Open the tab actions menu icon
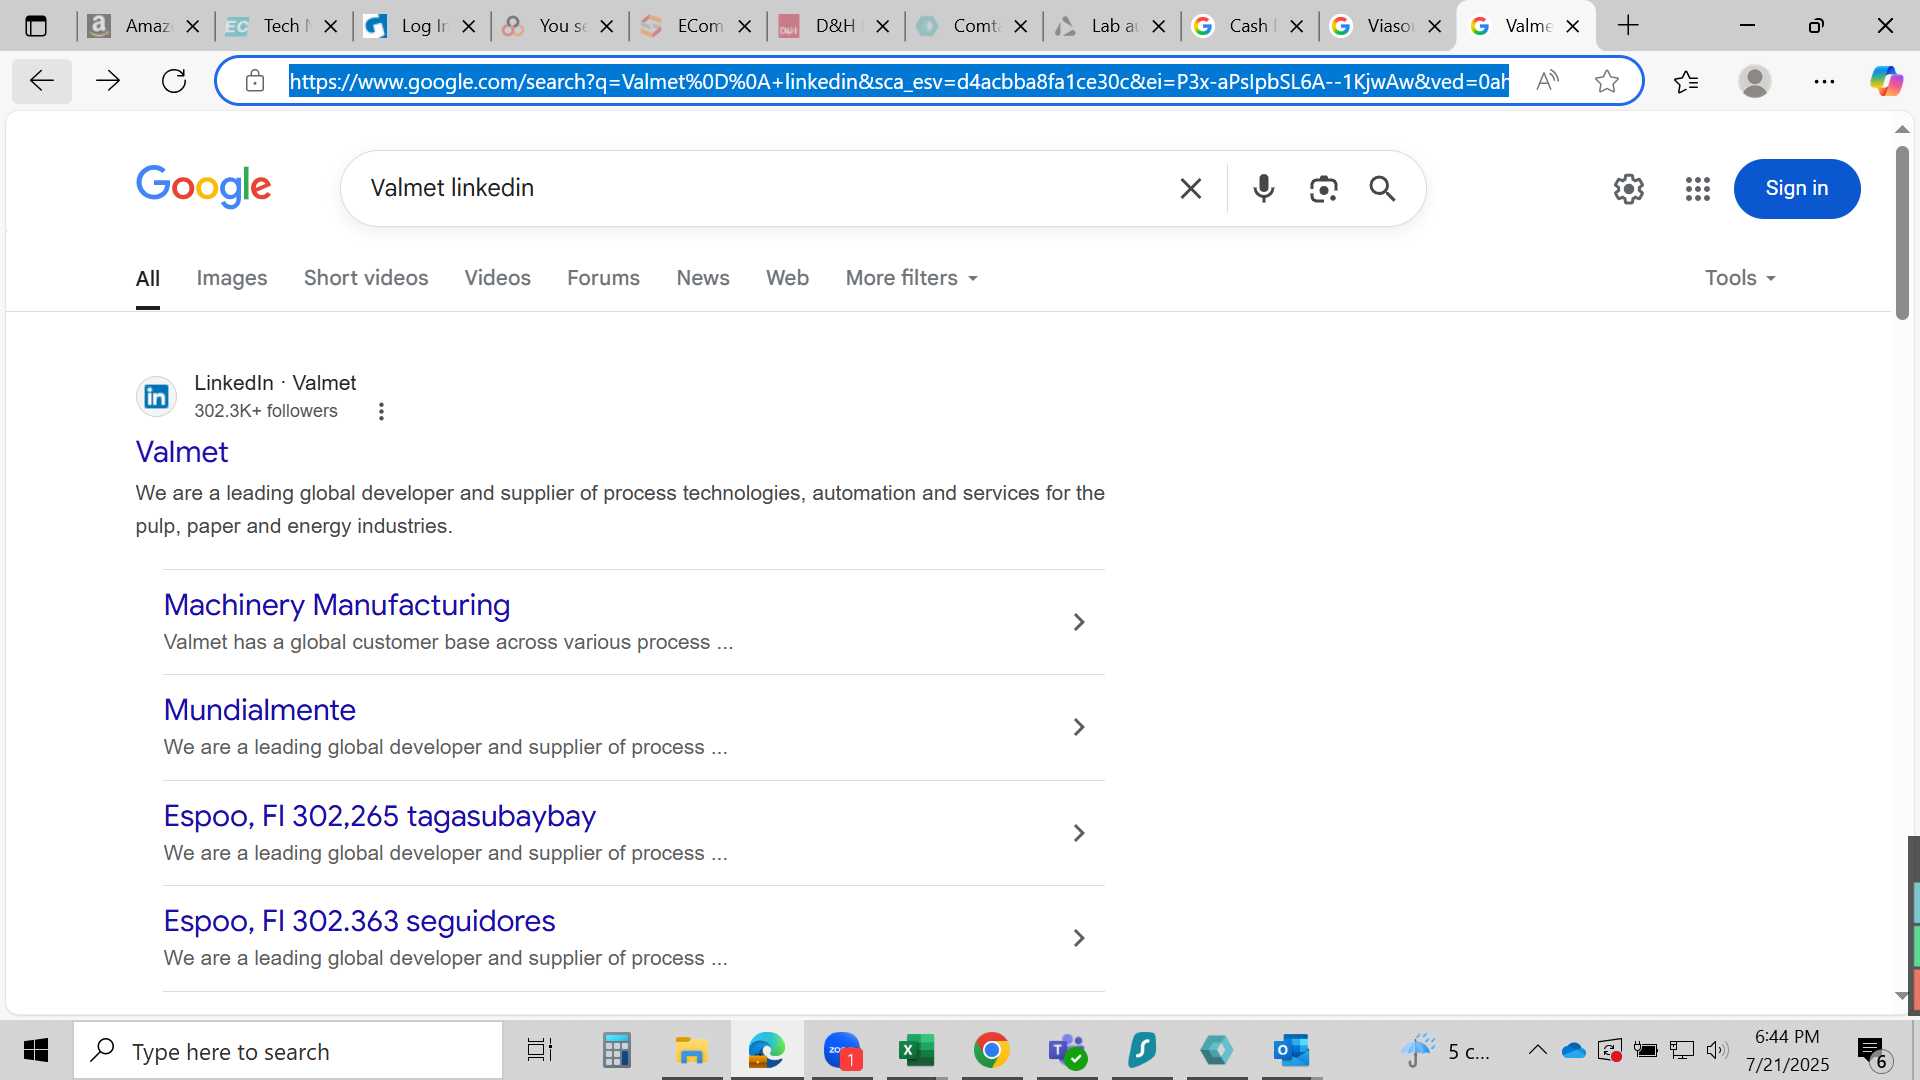This screenshot has height=1080, width=1920. pos(36,26)
